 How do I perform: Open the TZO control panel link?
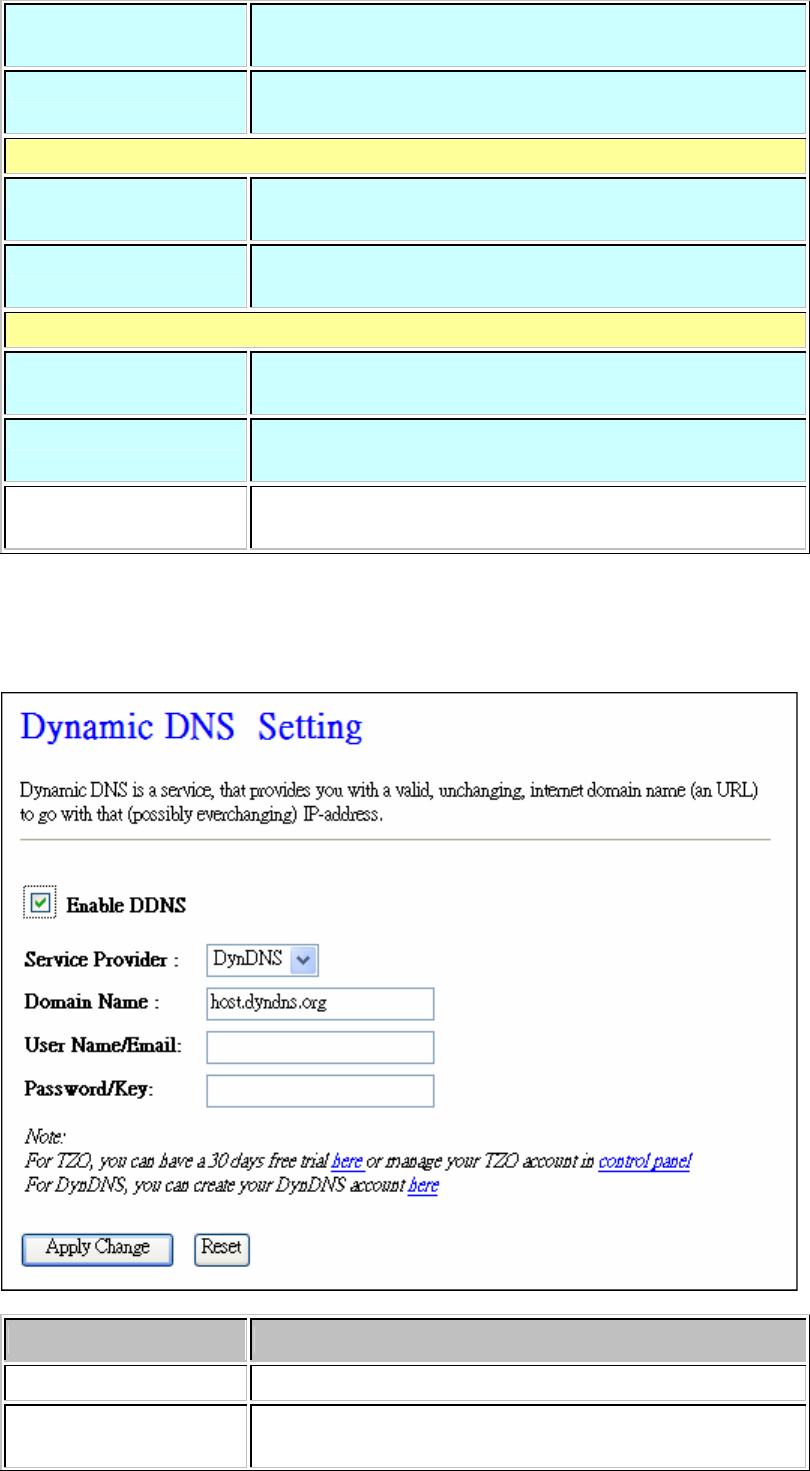(x=644, y=1162)
